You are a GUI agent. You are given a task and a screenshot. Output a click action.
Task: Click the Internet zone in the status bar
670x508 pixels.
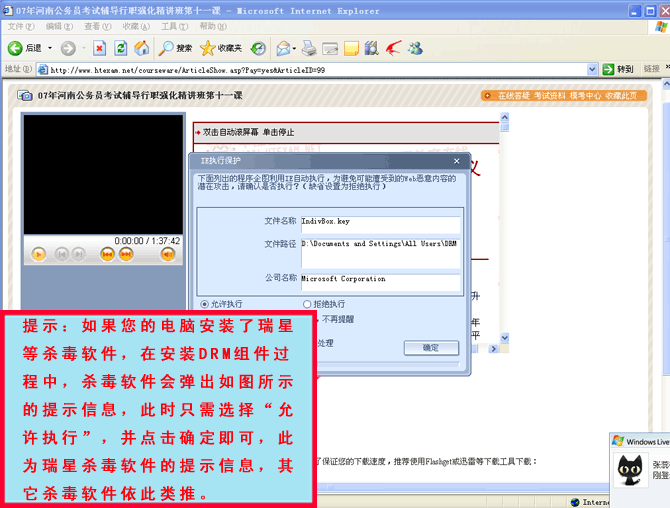click(590, 502)
